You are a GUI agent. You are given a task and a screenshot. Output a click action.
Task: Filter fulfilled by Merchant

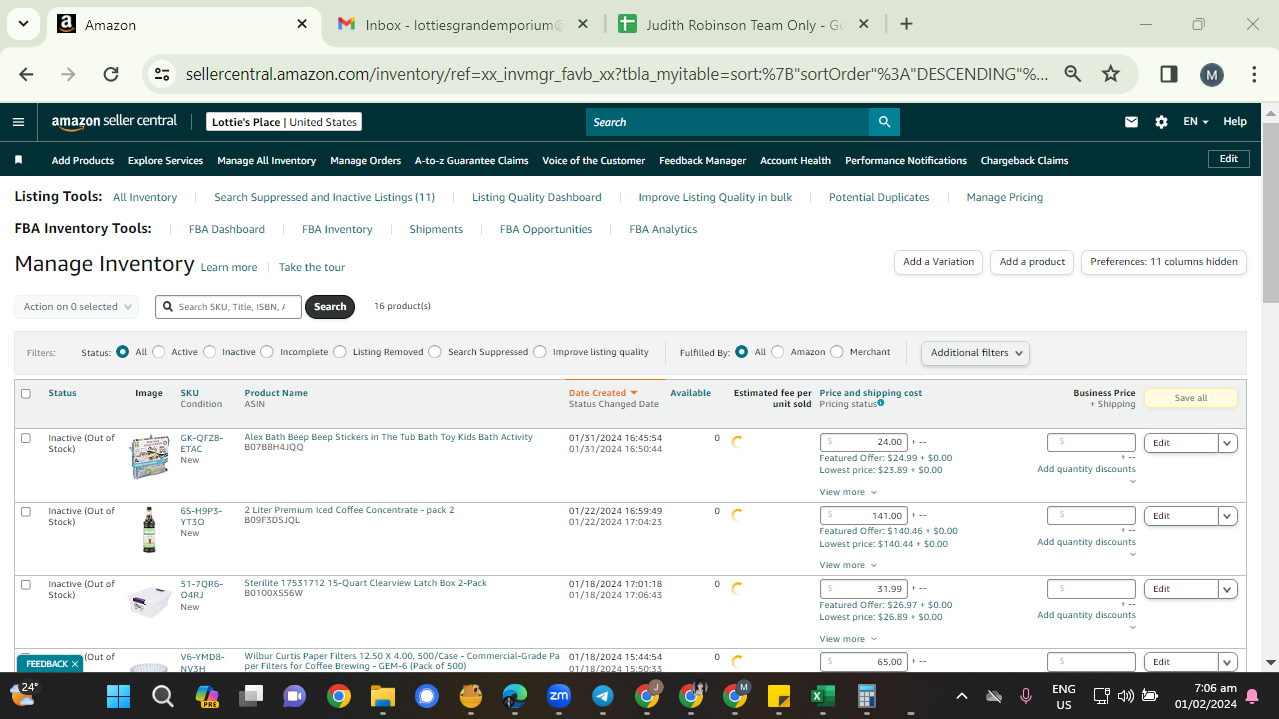(837, 352)
